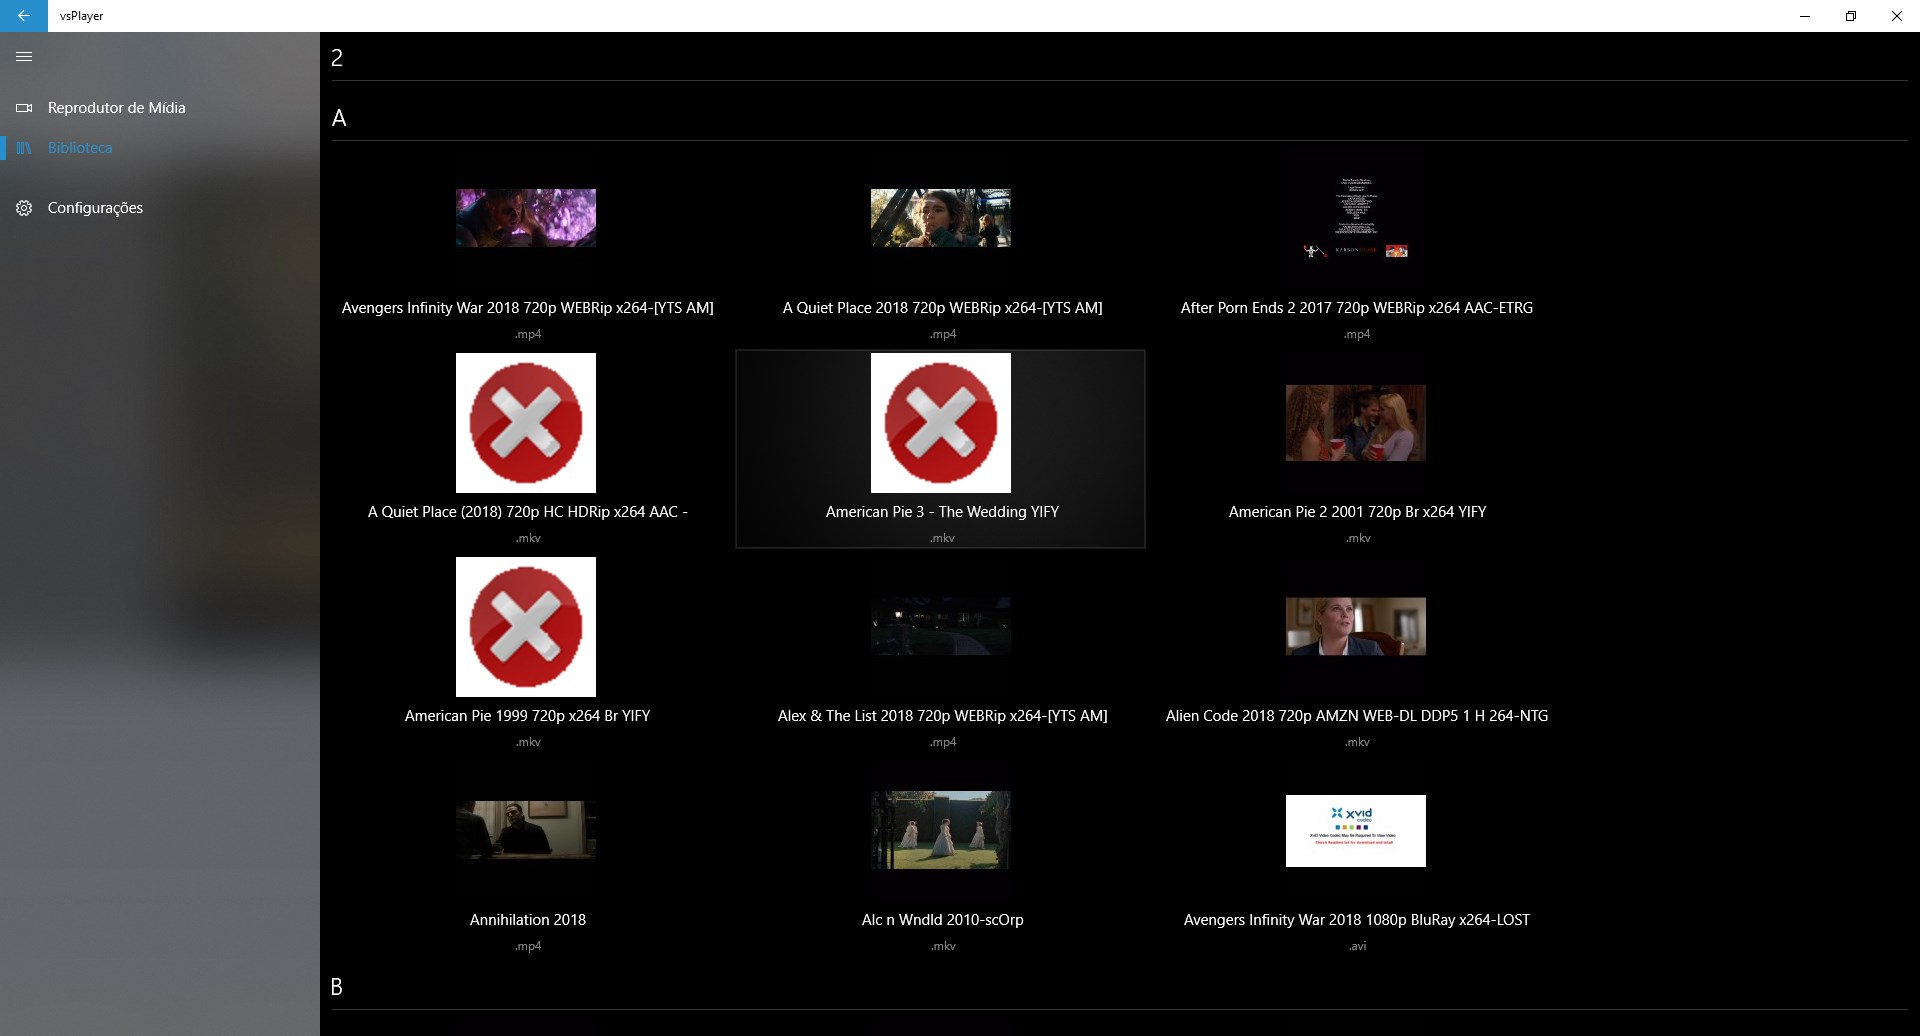
Task: Select the Biblioteca menu item
Action: click(x=80, y=148)
